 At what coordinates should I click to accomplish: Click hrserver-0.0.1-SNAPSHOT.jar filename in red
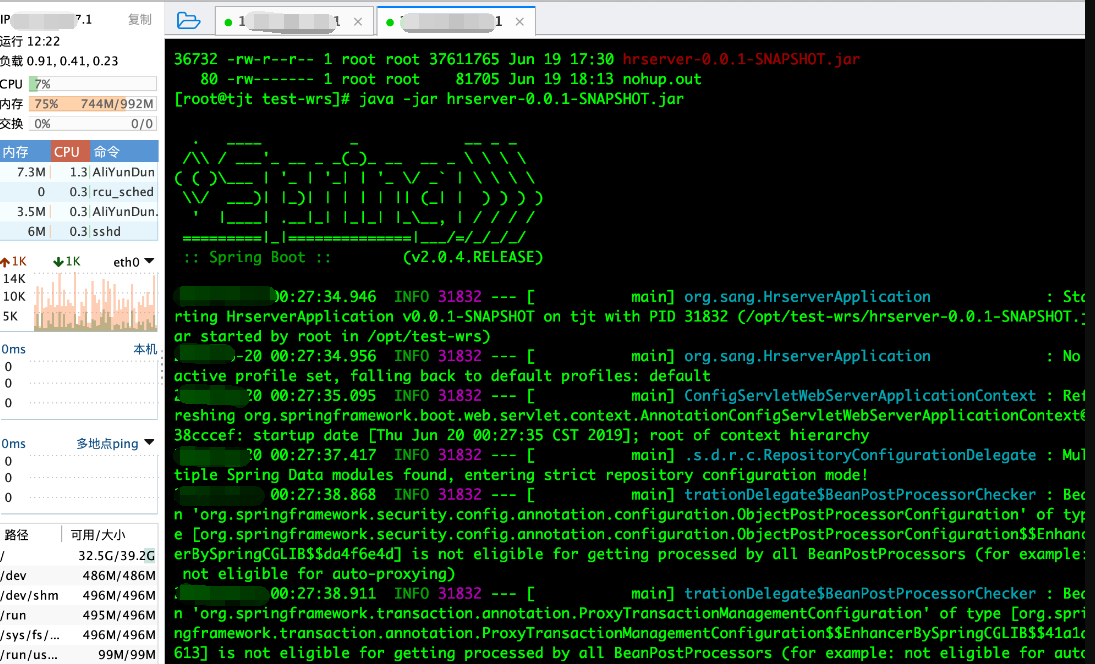[x=741, y=59]
